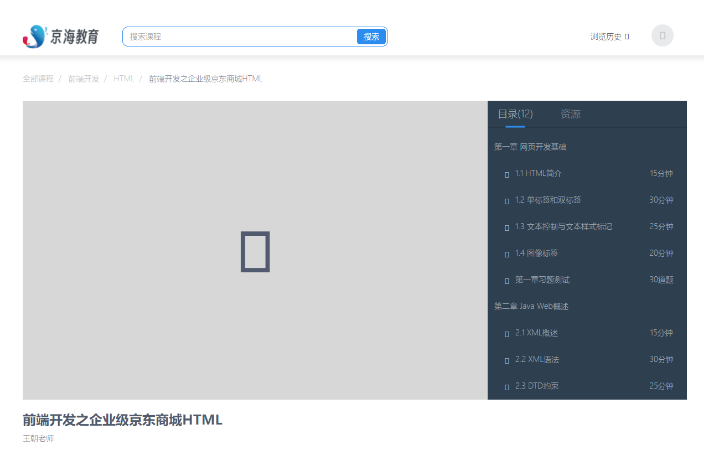Click the 京海教育 logo

[x=61, y=36]
